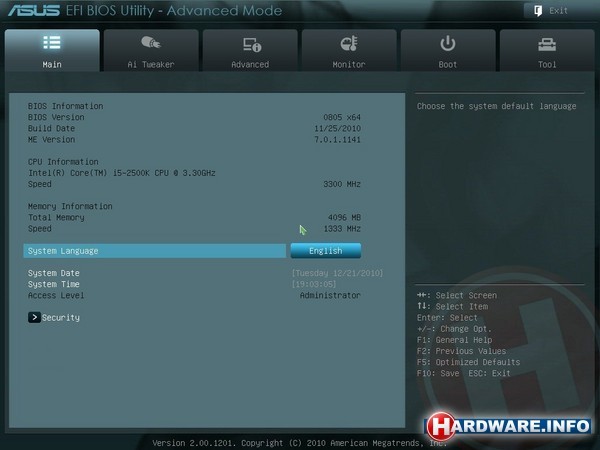Click the Exit button label
Screen dimensions: 600x450
(x=558, y=11)
